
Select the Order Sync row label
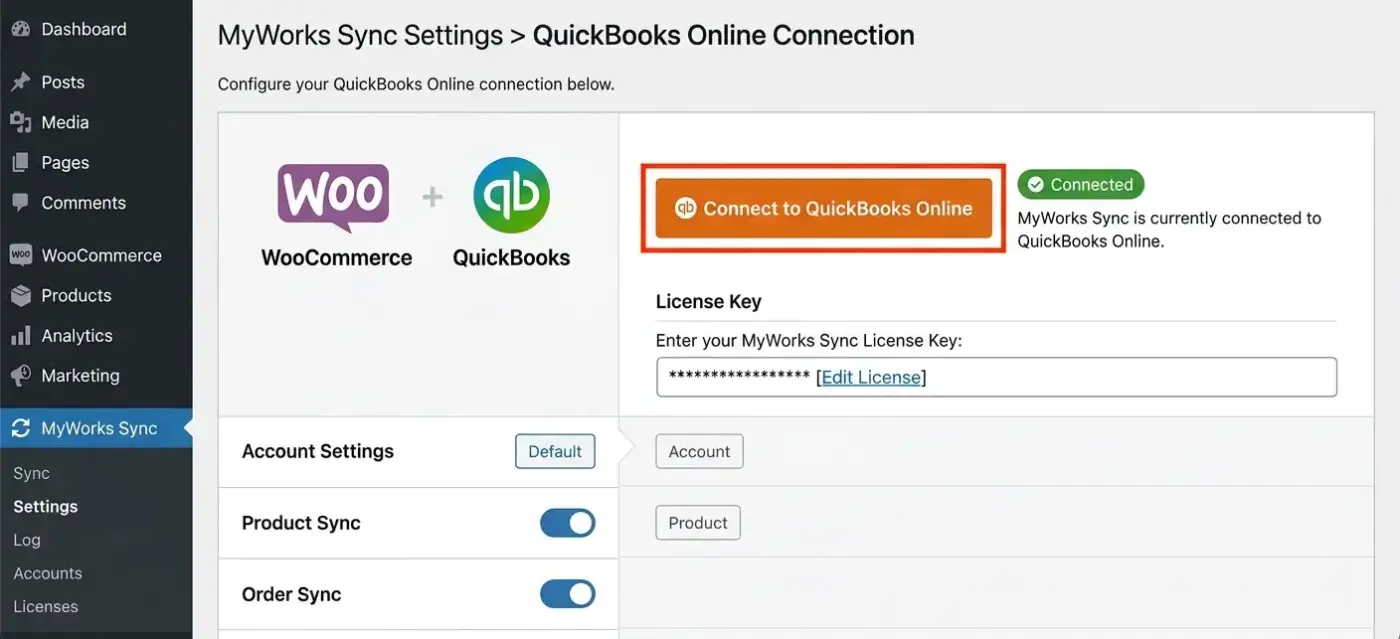pos(292,594)
